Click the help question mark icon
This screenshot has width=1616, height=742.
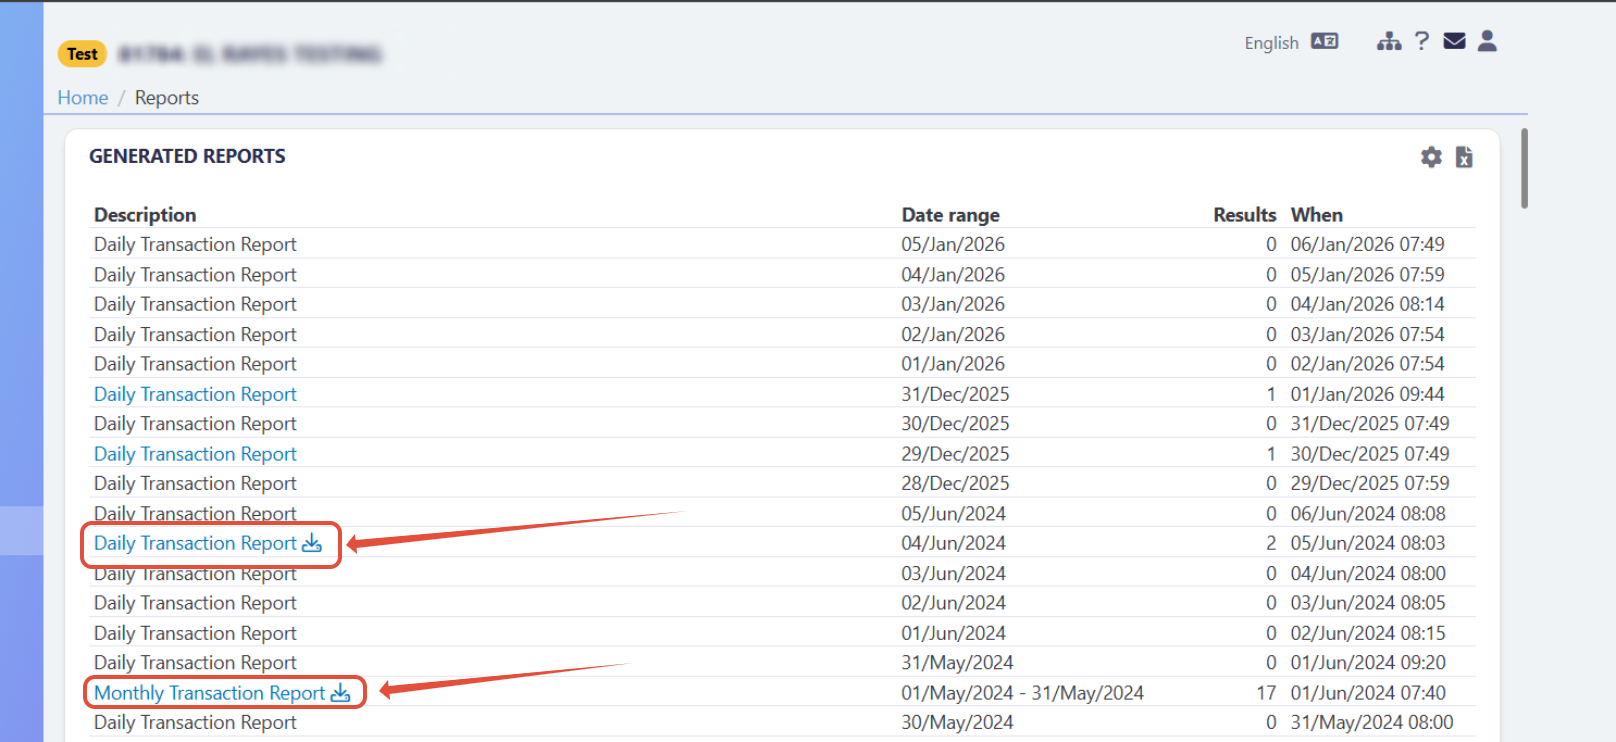1421,41
